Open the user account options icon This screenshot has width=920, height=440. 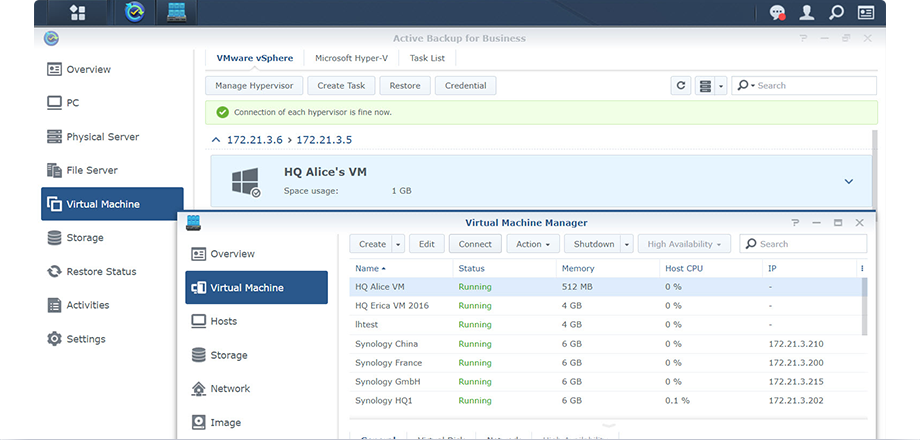[x=807, y=12]
